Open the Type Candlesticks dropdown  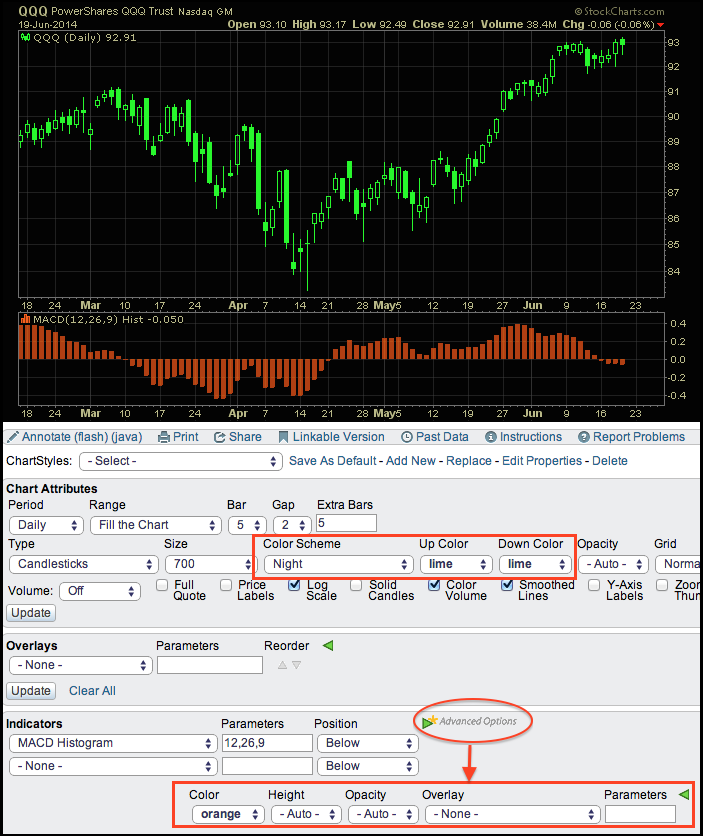tap(84, 564)
